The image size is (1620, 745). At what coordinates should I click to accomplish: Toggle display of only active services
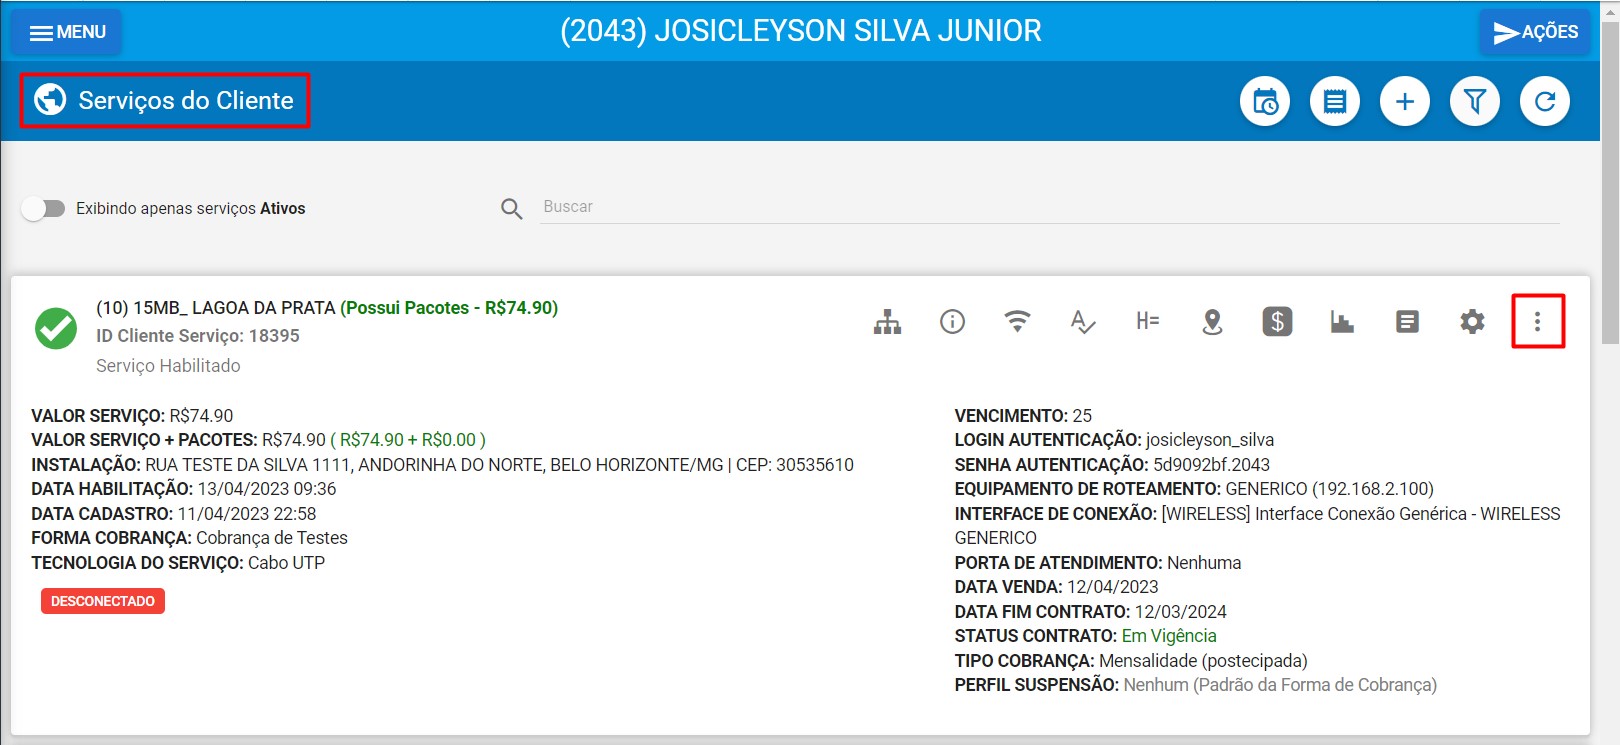(43, 209)
